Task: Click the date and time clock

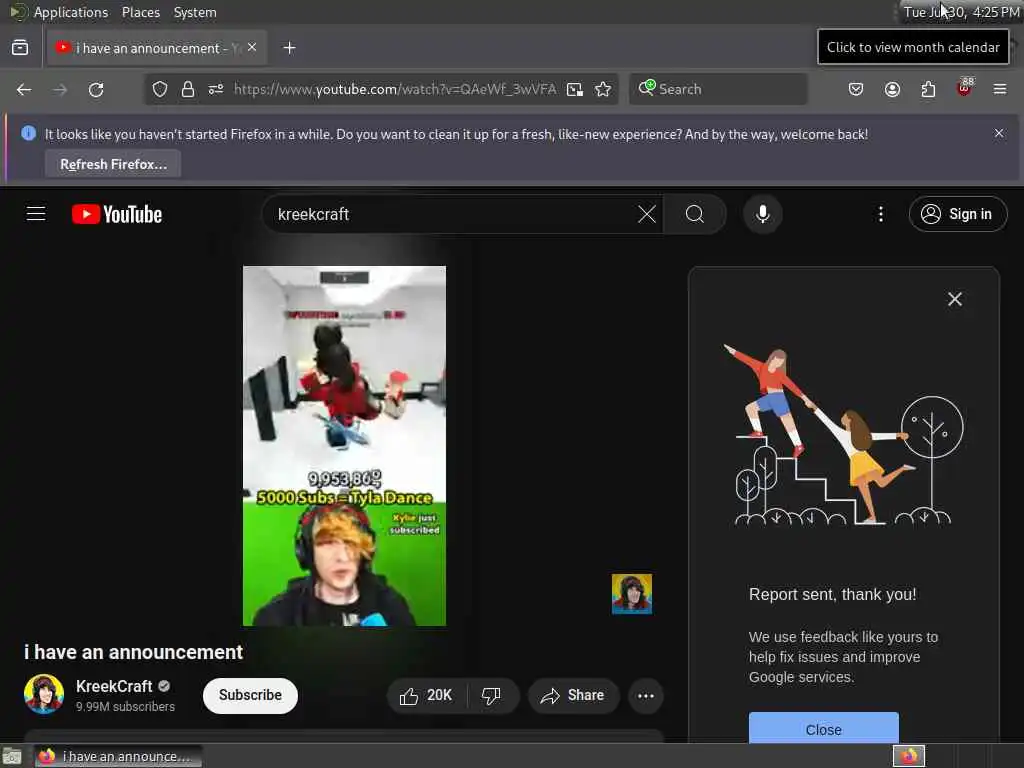Action: click(x=961, y=12)
